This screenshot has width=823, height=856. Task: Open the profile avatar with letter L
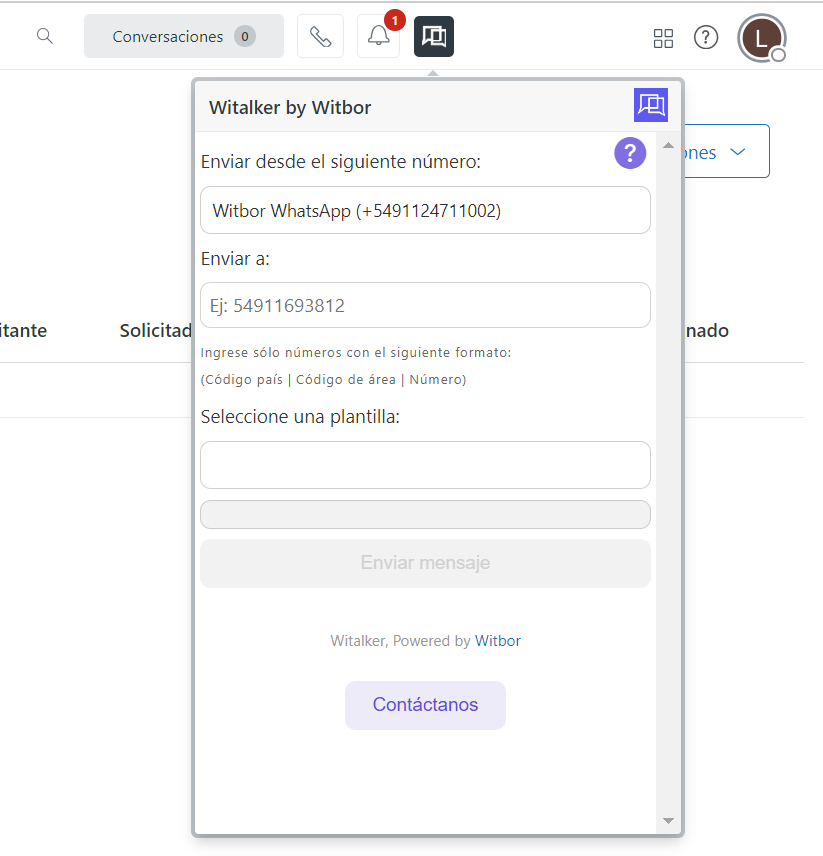(761, 39)
